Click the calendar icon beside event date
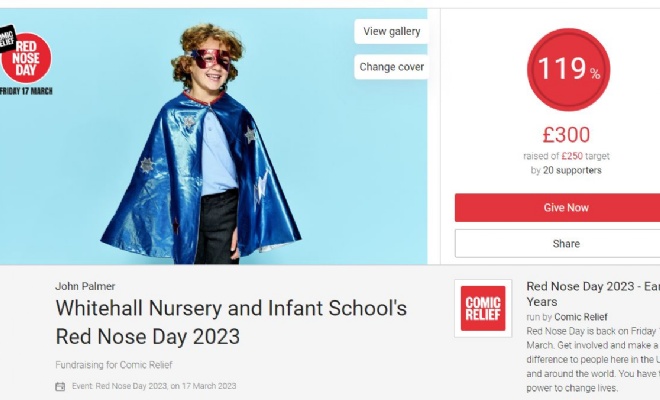 (60, 386)
